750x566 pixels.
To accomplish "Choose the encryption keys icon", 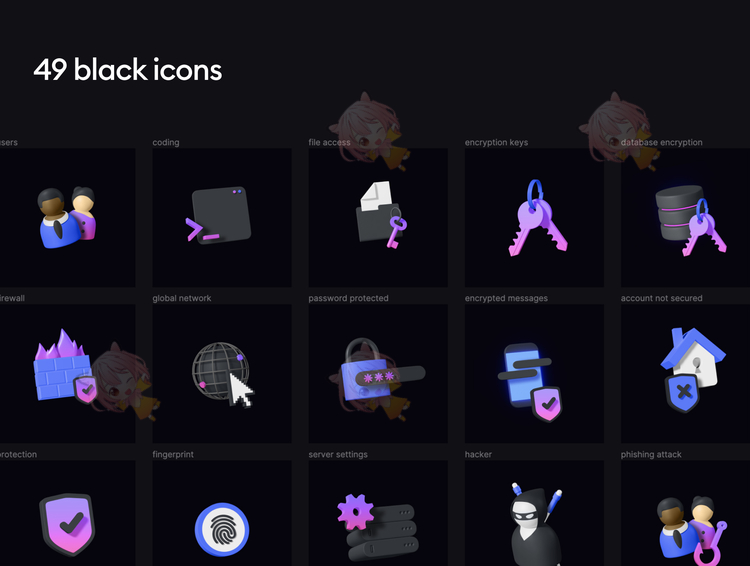I will coord(538,218).
